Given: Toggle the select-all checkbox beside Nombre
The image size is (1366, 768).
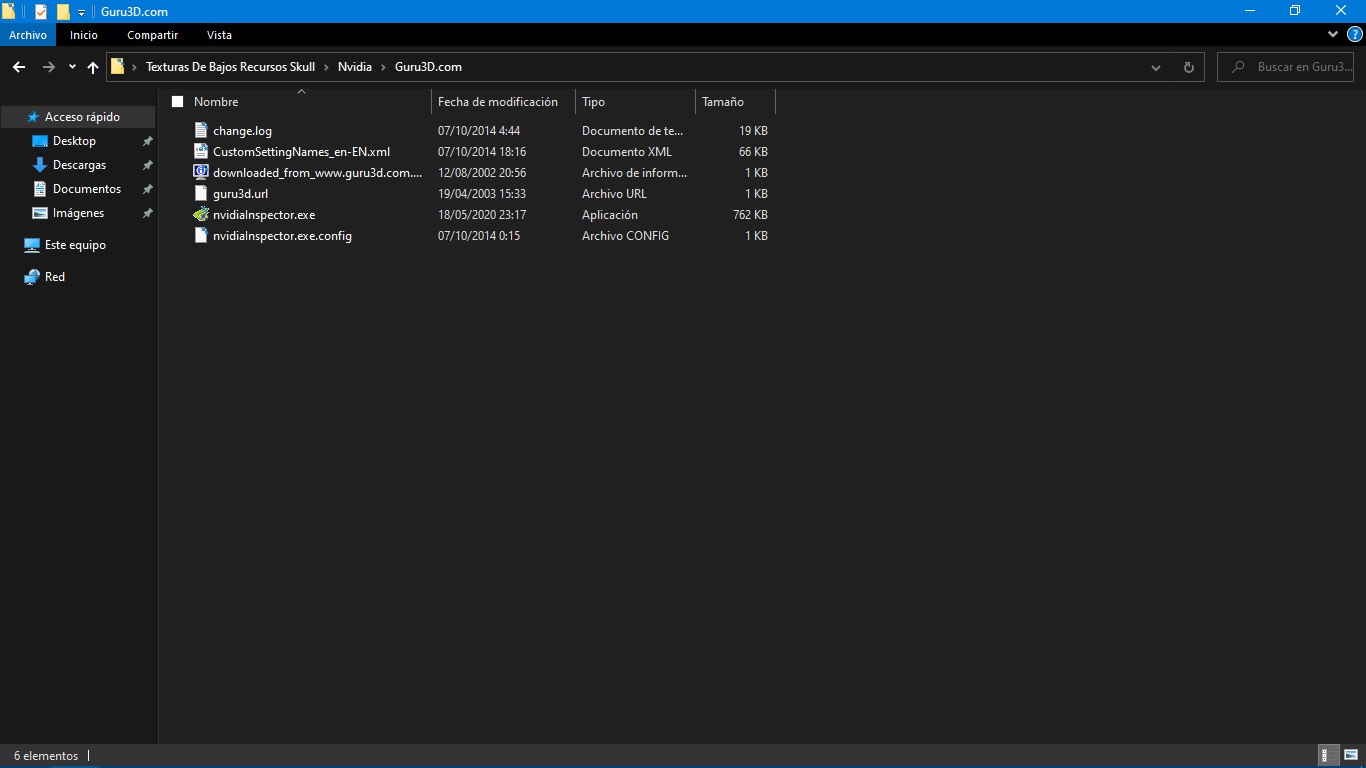Looking at the screenshot, I should click(x=178, y=102).
